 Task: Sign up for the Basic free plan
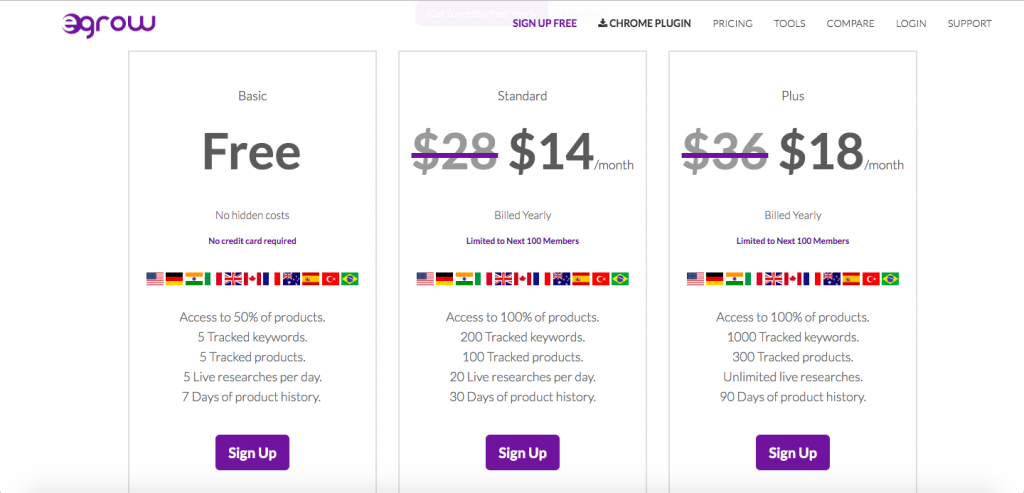[252, 453]
